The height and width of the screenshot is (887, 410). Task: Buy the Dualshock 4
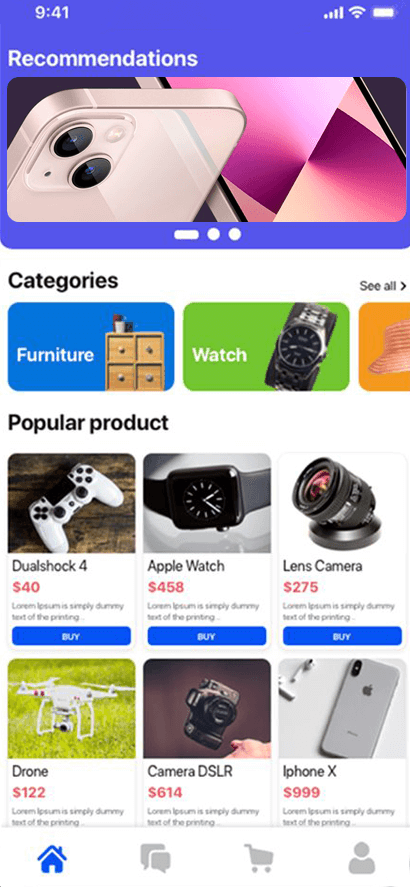[71, 636]
